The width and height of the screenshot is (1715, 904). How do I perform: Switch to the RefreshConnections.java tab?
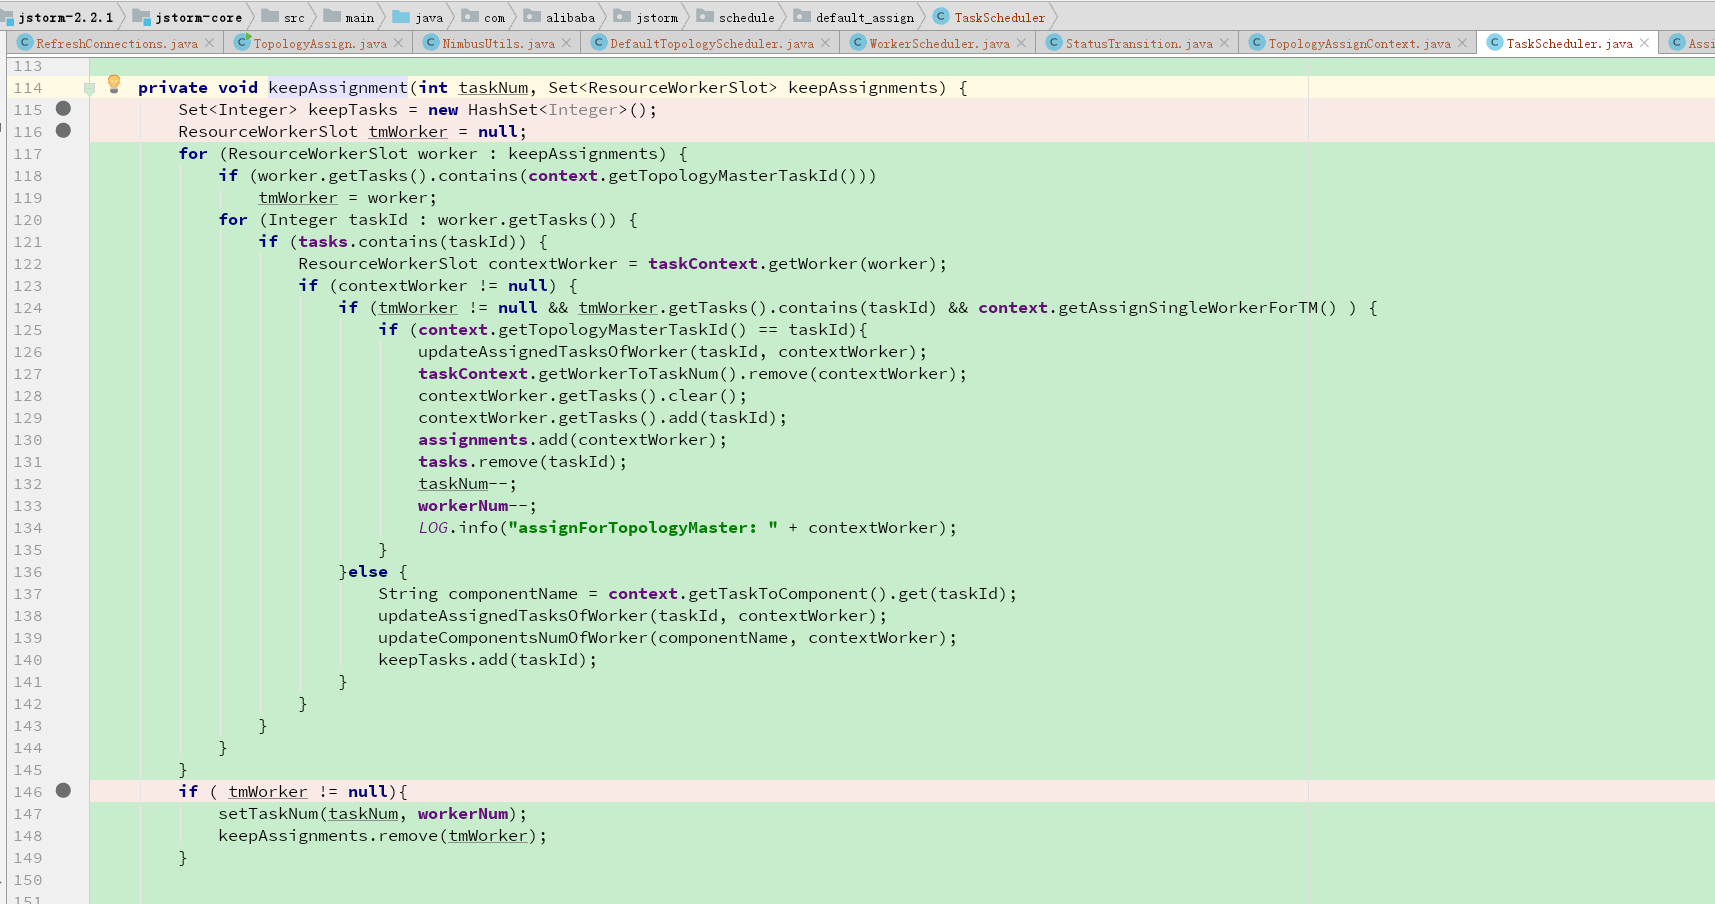pos(117,43)
